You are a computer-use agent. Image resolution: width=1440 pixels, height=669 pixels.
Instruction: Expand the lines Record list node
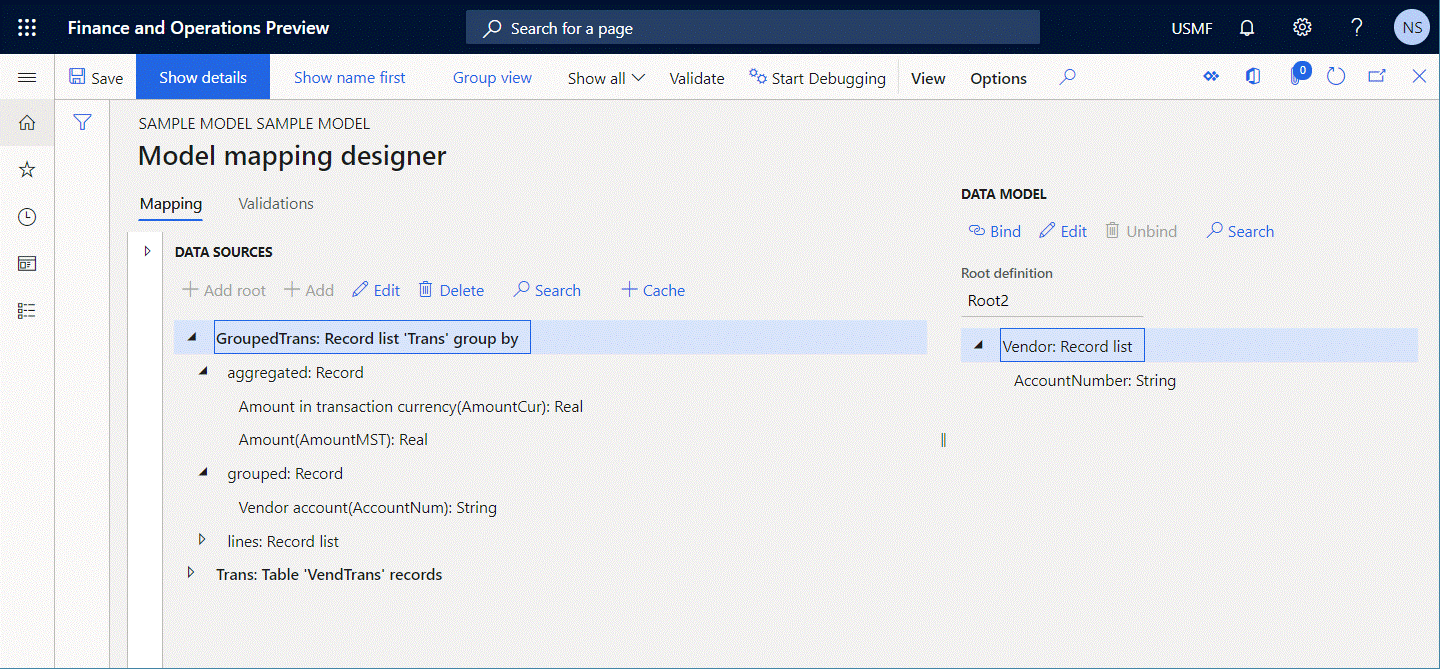point(203,540)
